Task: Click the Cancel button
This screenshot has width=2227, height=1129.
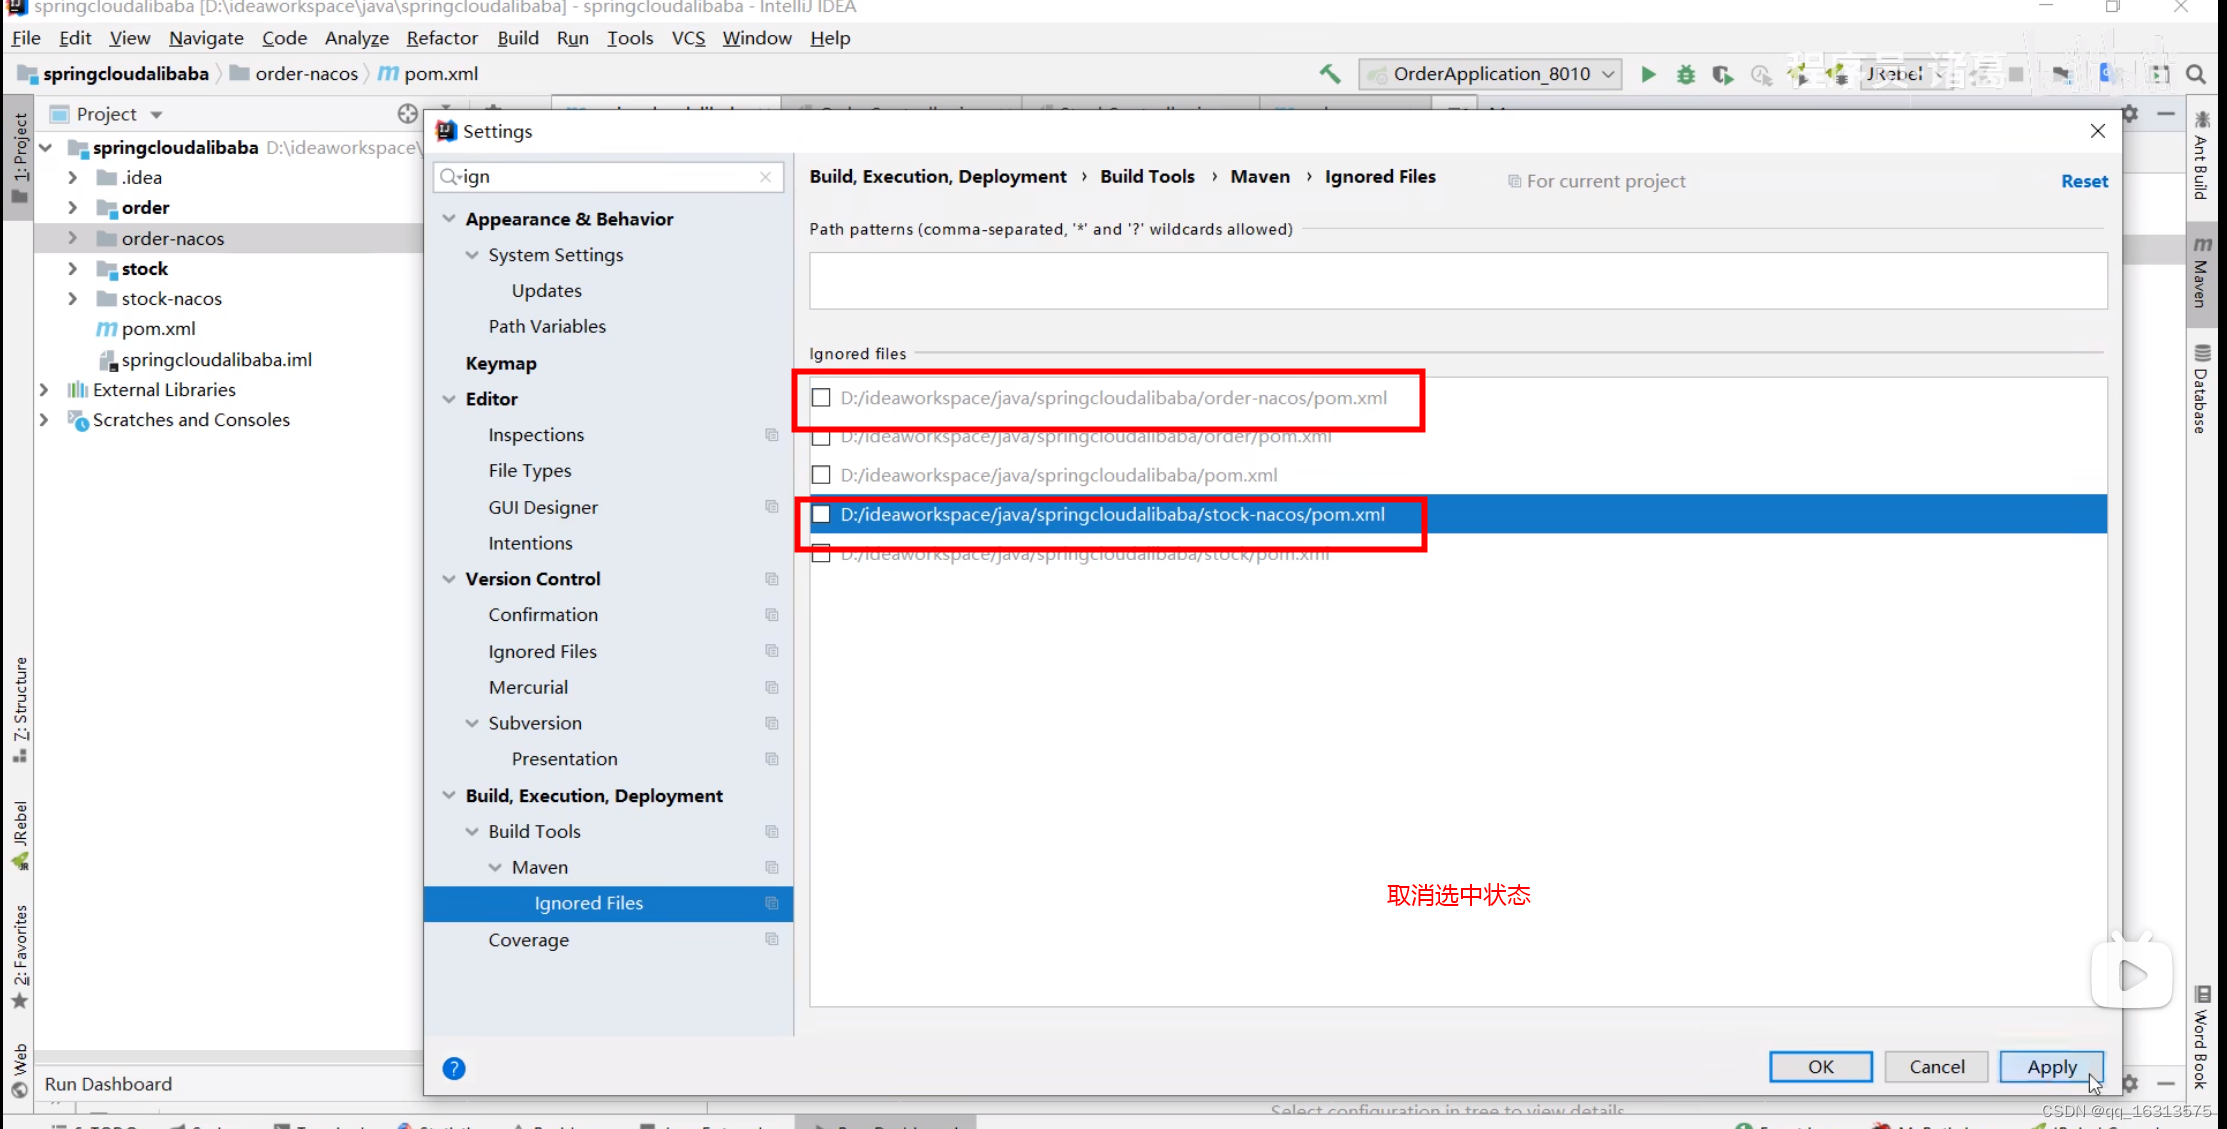Action: 1936,1066
